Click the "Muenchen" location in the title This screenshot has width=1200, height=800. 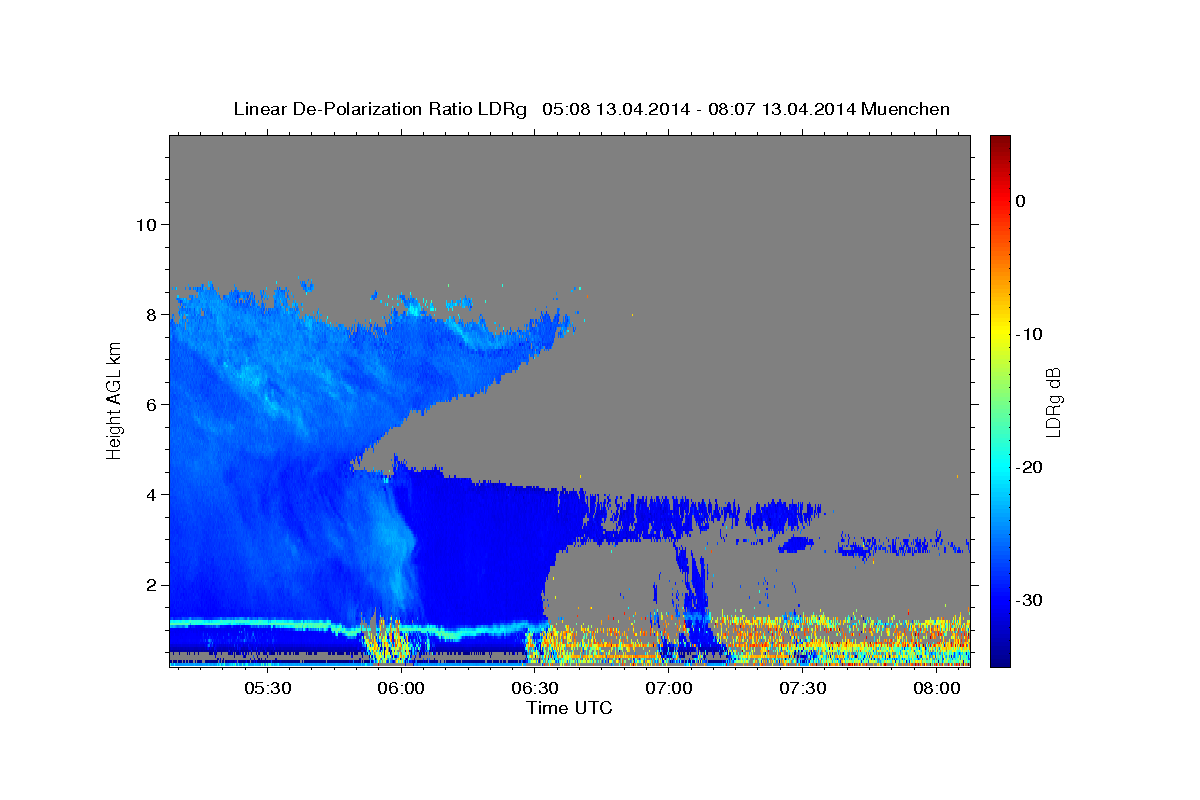tap(905, 109)
